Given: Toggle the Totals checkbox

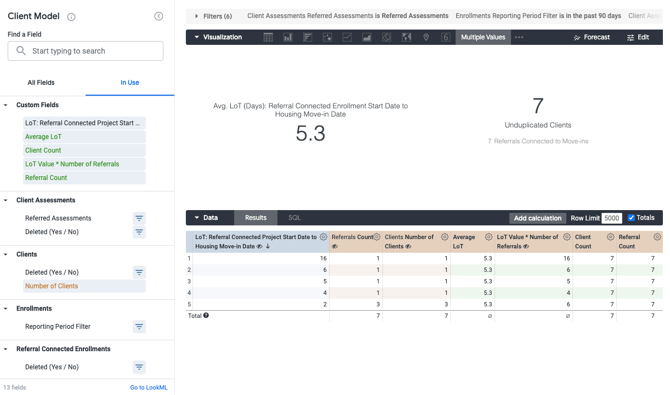Looking at the screenshot, I should (x=631, y=218).
